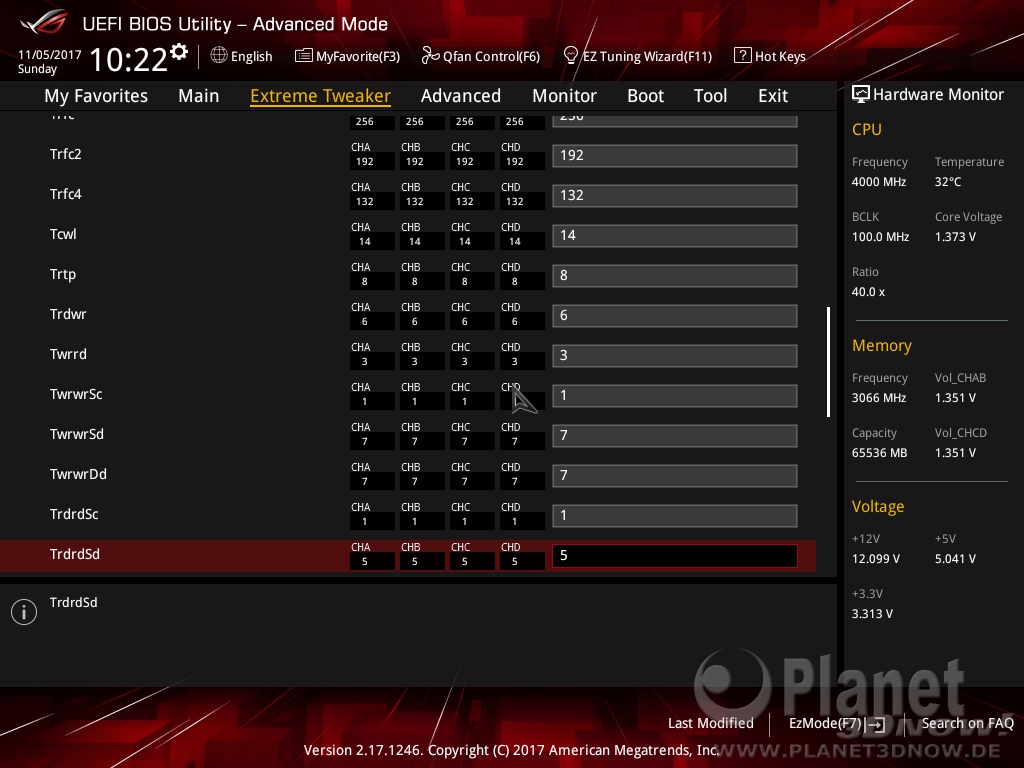The width and height of the screenshot is (1024, 768).
Task: Select the Tcwl setting label
Action: [63, 234]
